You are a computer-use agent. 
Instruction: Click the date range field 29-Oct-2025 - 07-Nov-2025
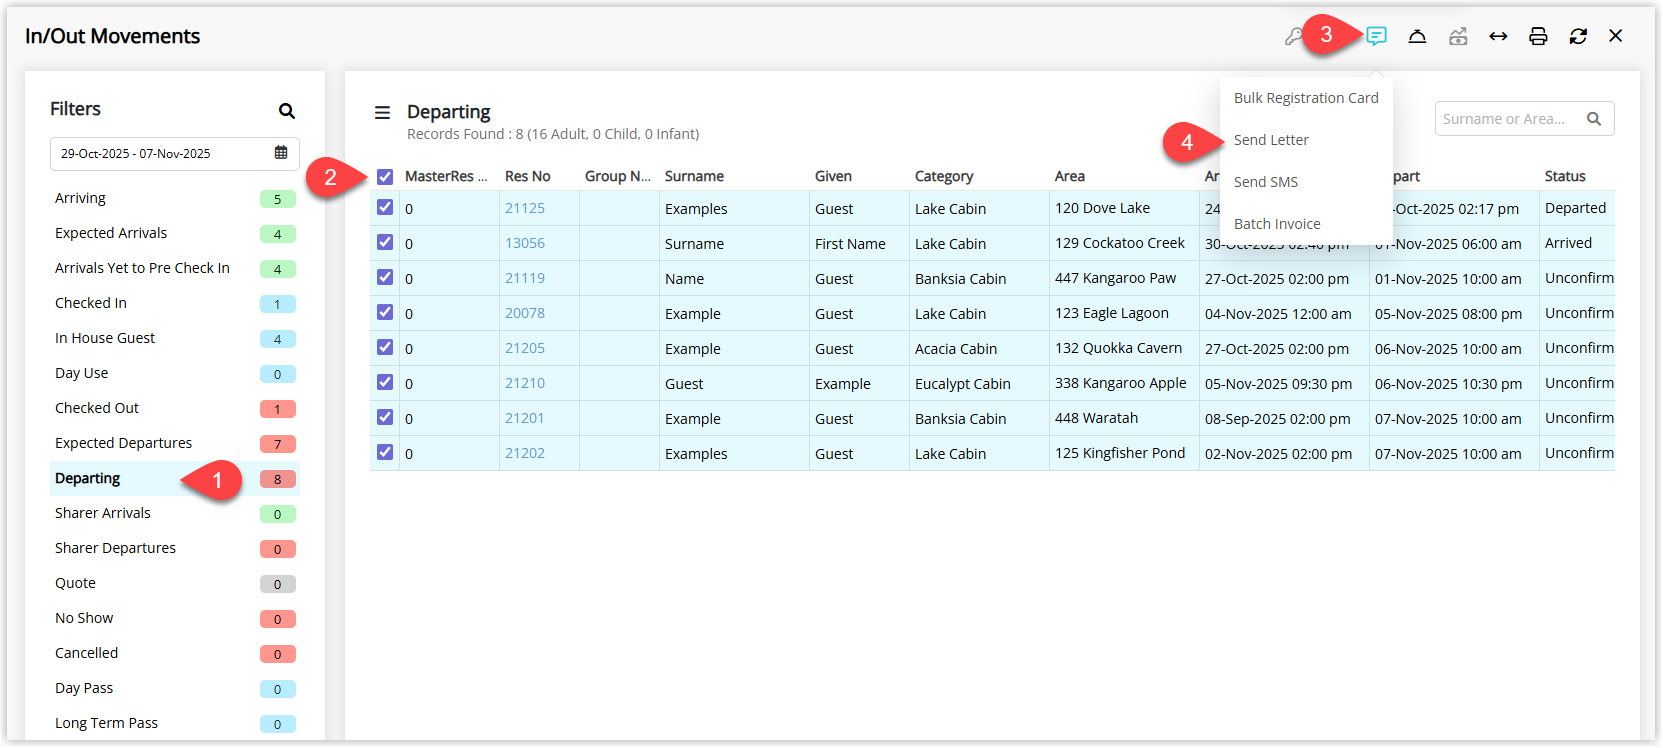point(175,154)
